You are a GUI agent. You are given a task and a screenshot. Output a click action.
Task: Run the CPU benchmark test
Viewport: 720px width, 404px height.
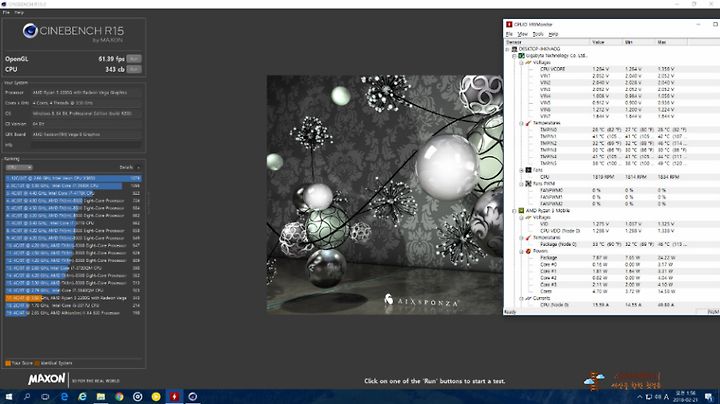click(134, 69)
